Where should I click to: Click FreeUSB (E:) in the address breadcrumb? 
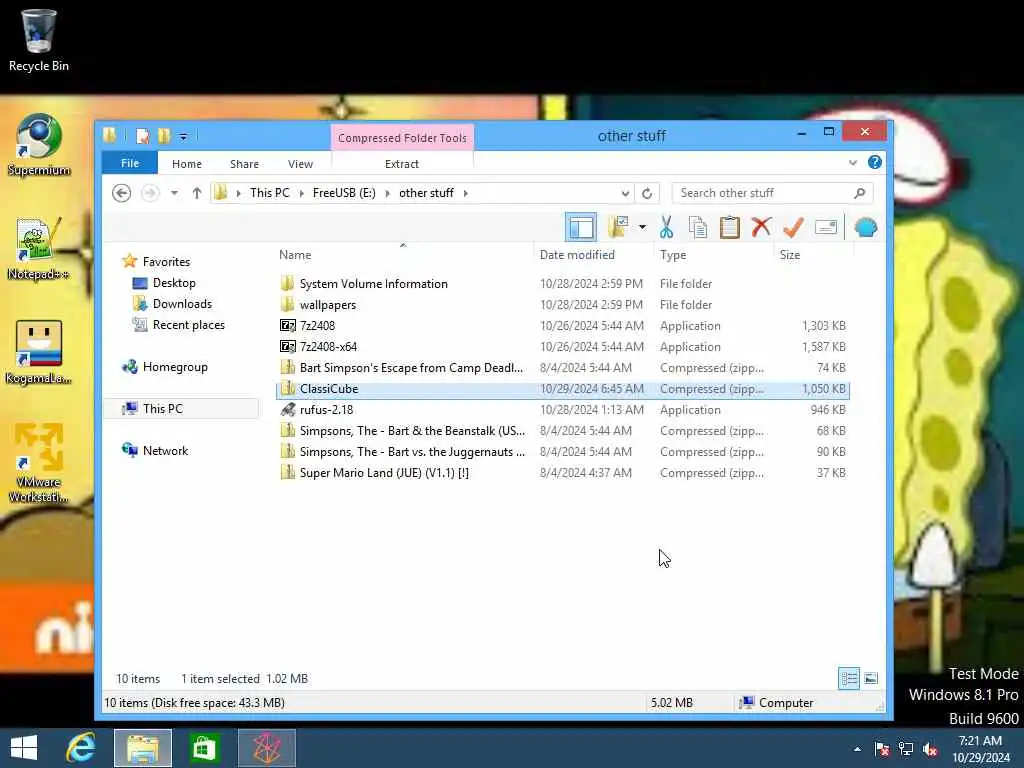[344, 193]
